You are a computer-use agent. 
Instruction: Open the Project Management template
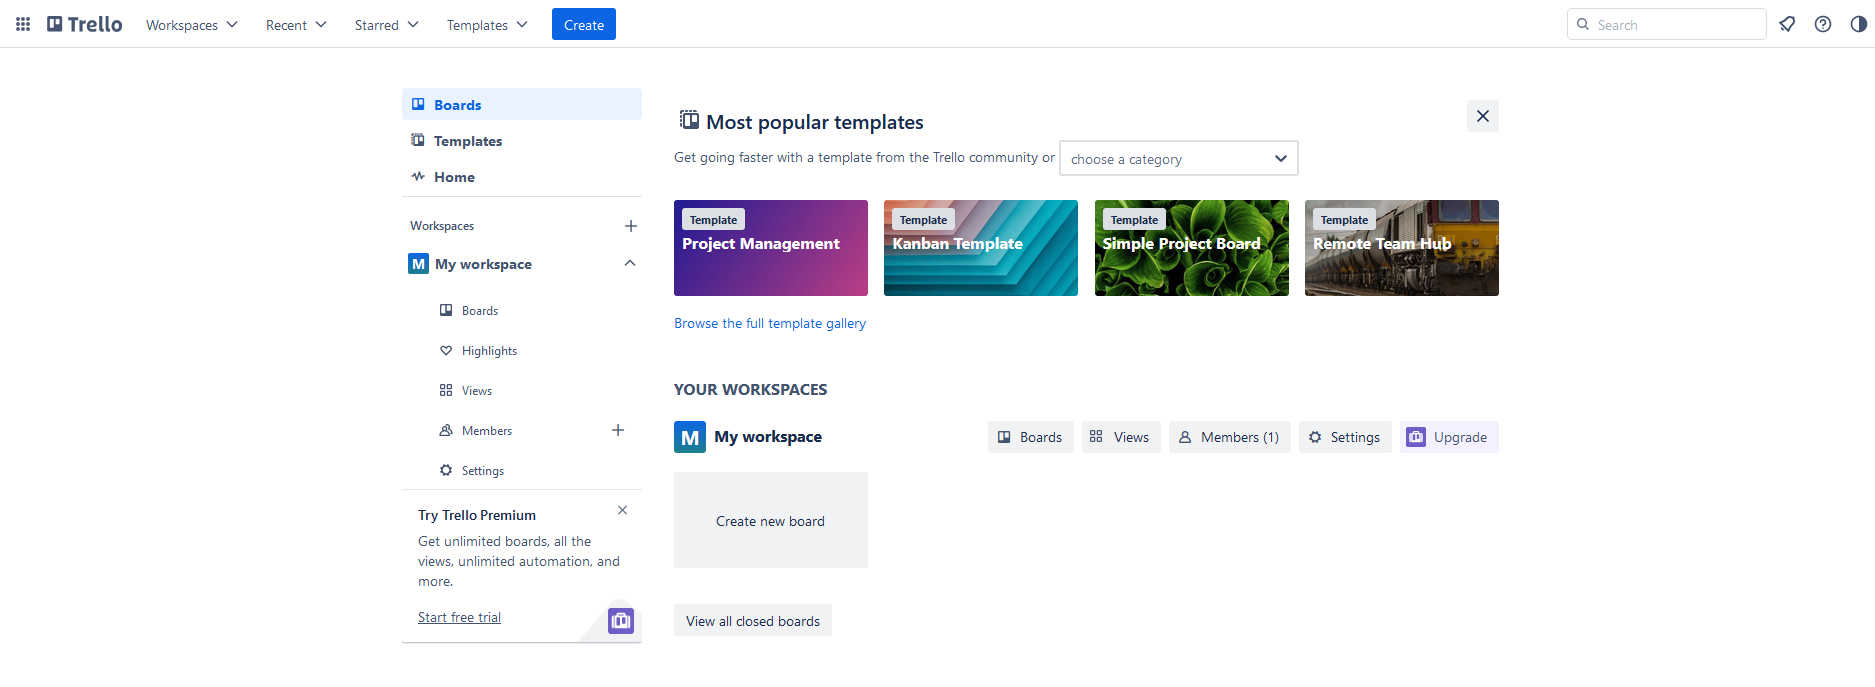[x=771, y=248]
